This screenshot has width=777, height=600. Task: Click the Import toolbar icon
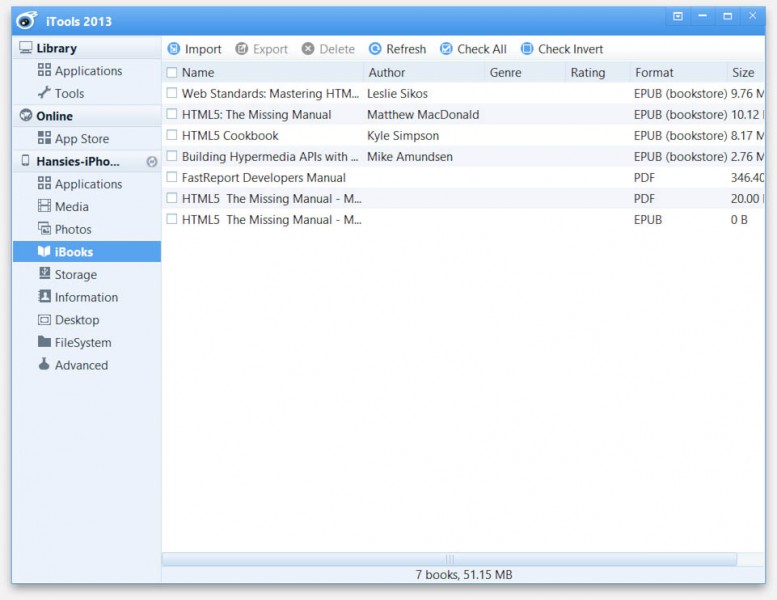click(174, 49)
